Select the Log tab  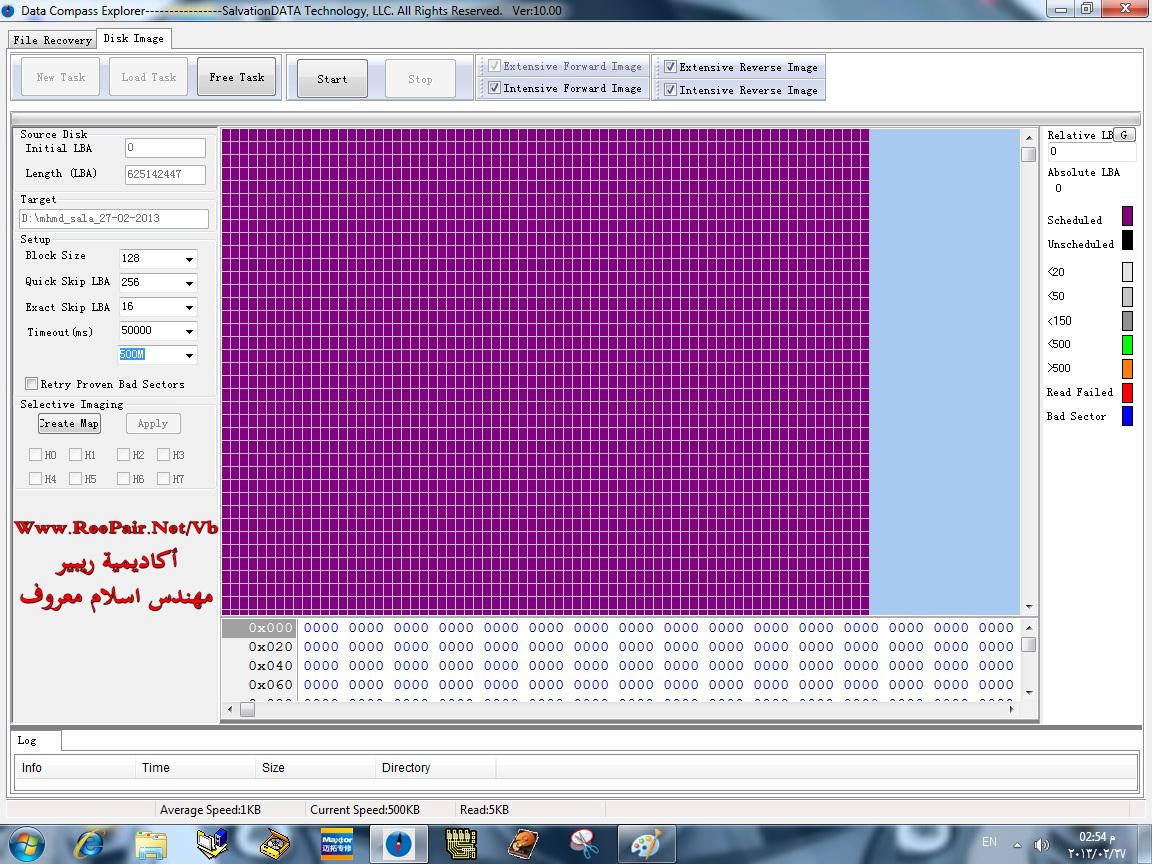click(27, 741)
